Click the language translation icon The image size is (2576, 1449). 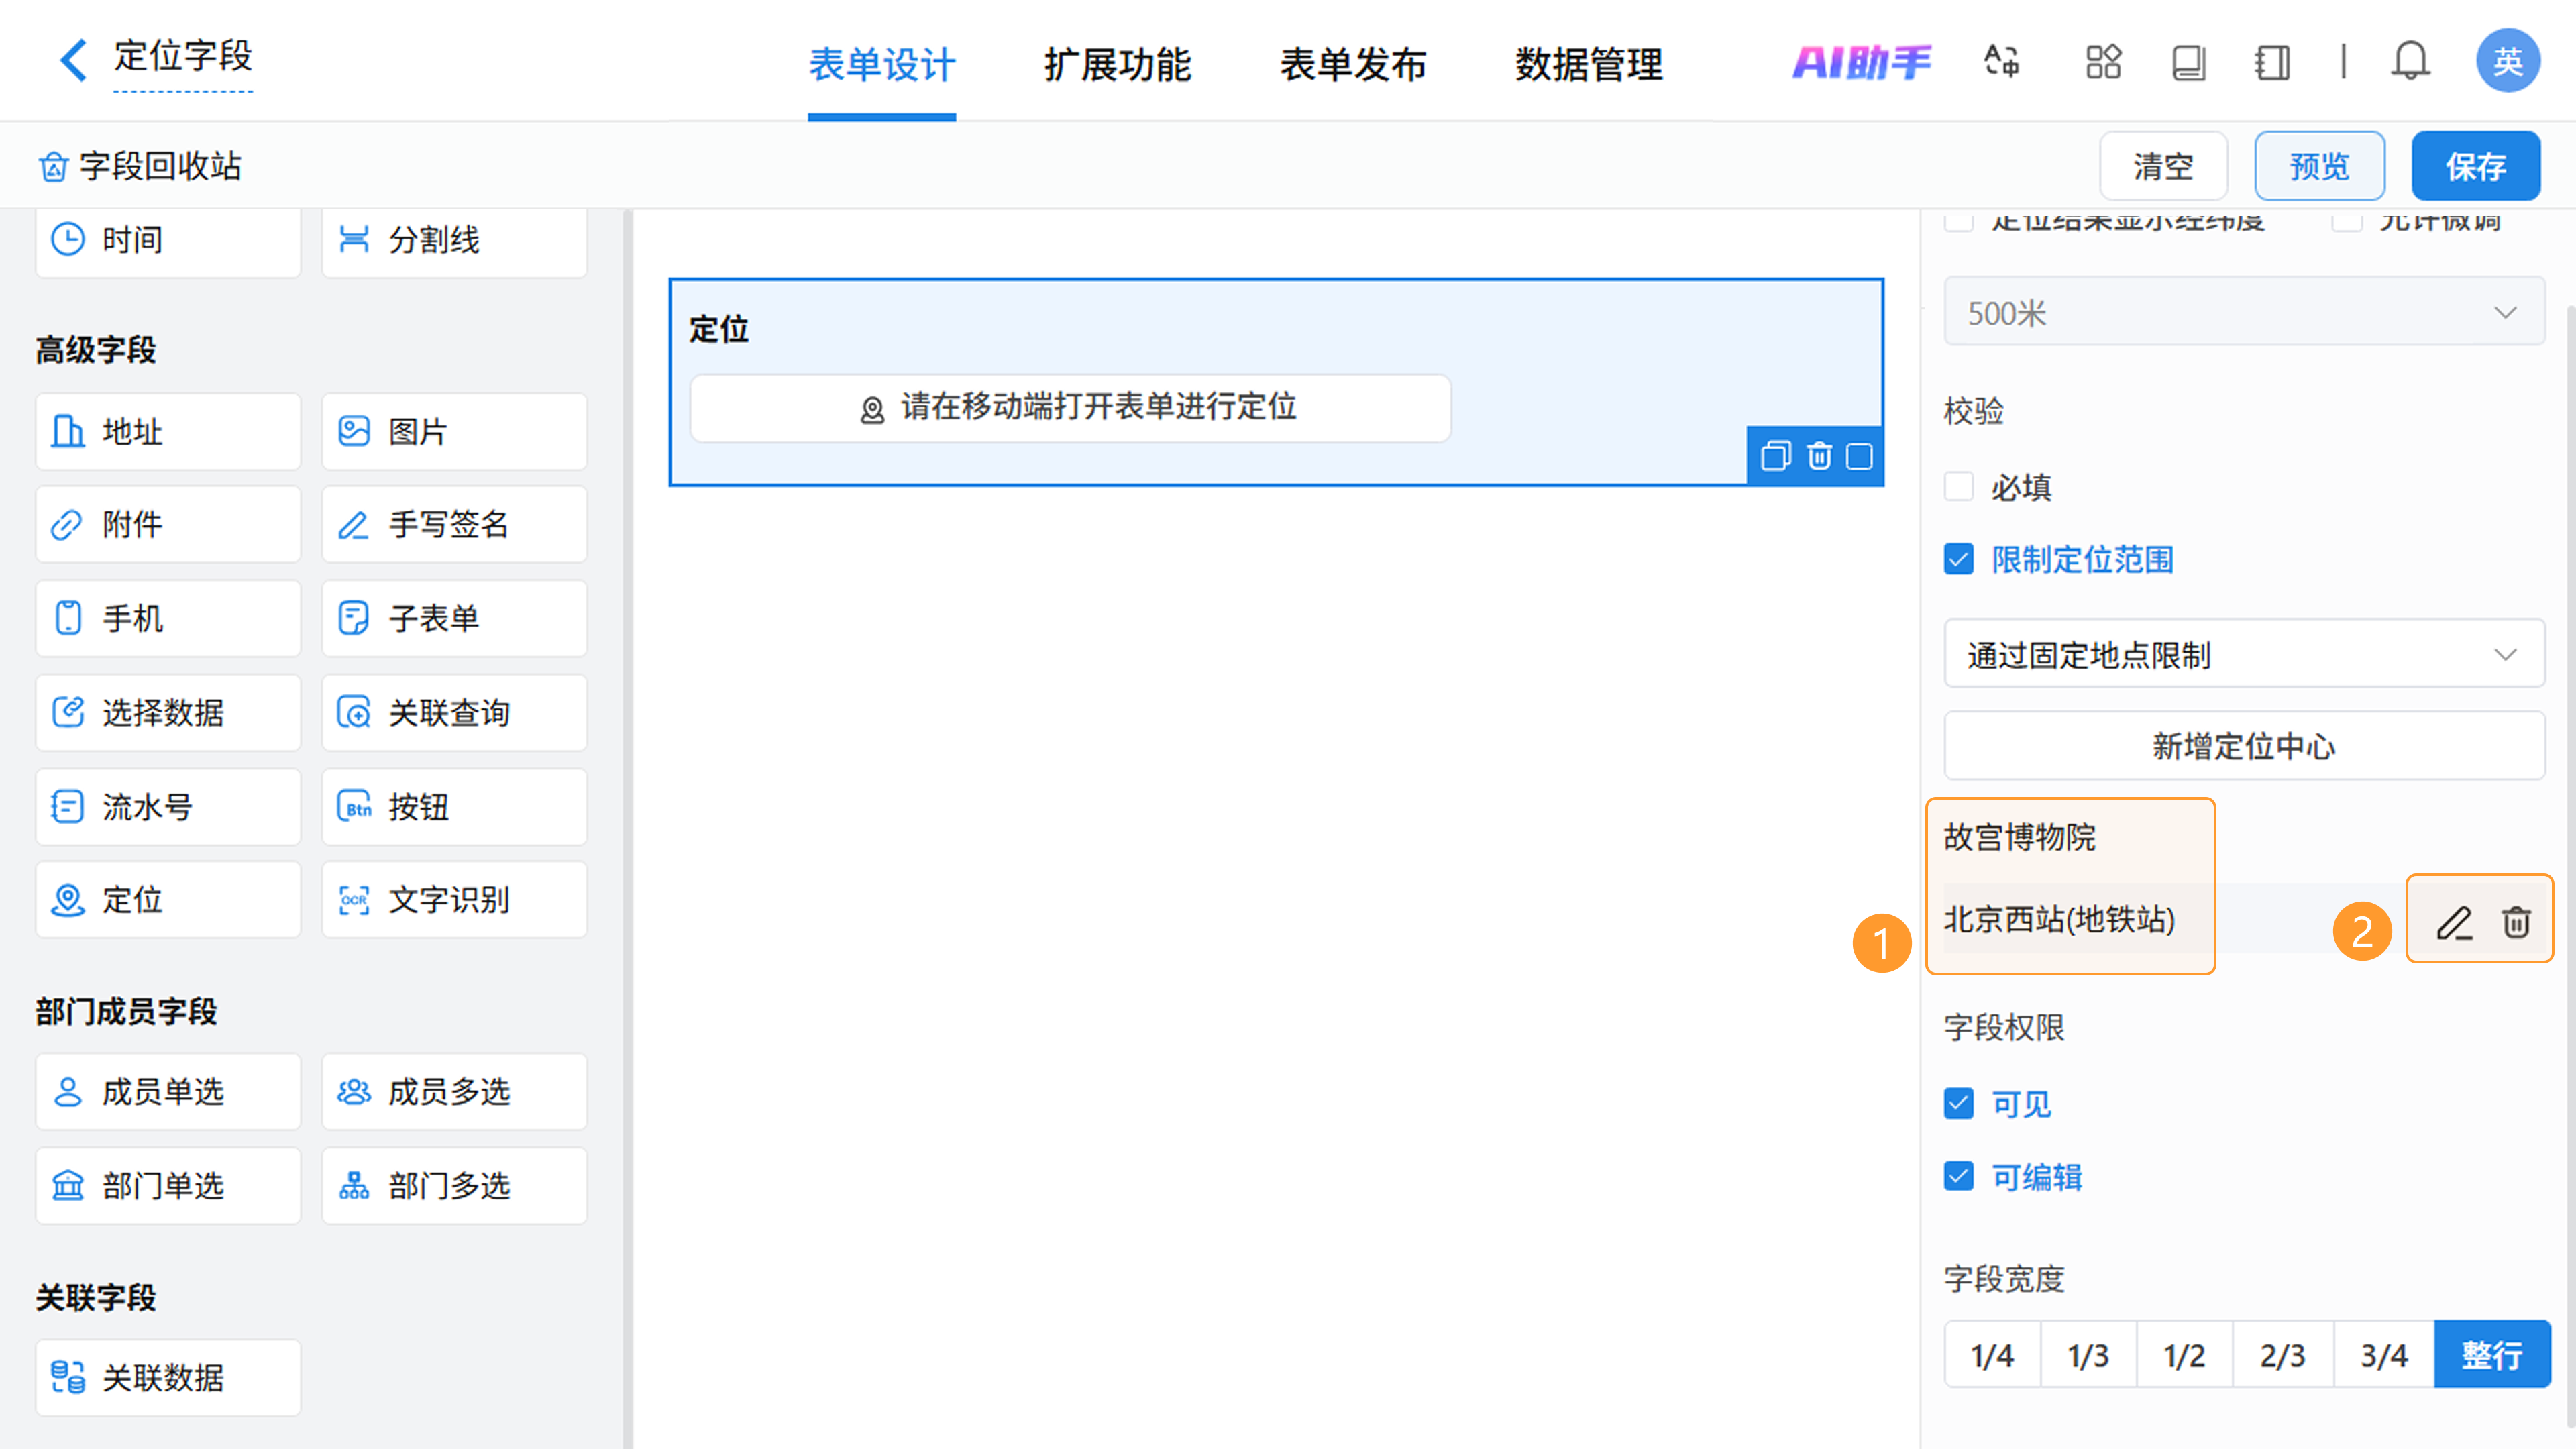tap(2002, 62)
